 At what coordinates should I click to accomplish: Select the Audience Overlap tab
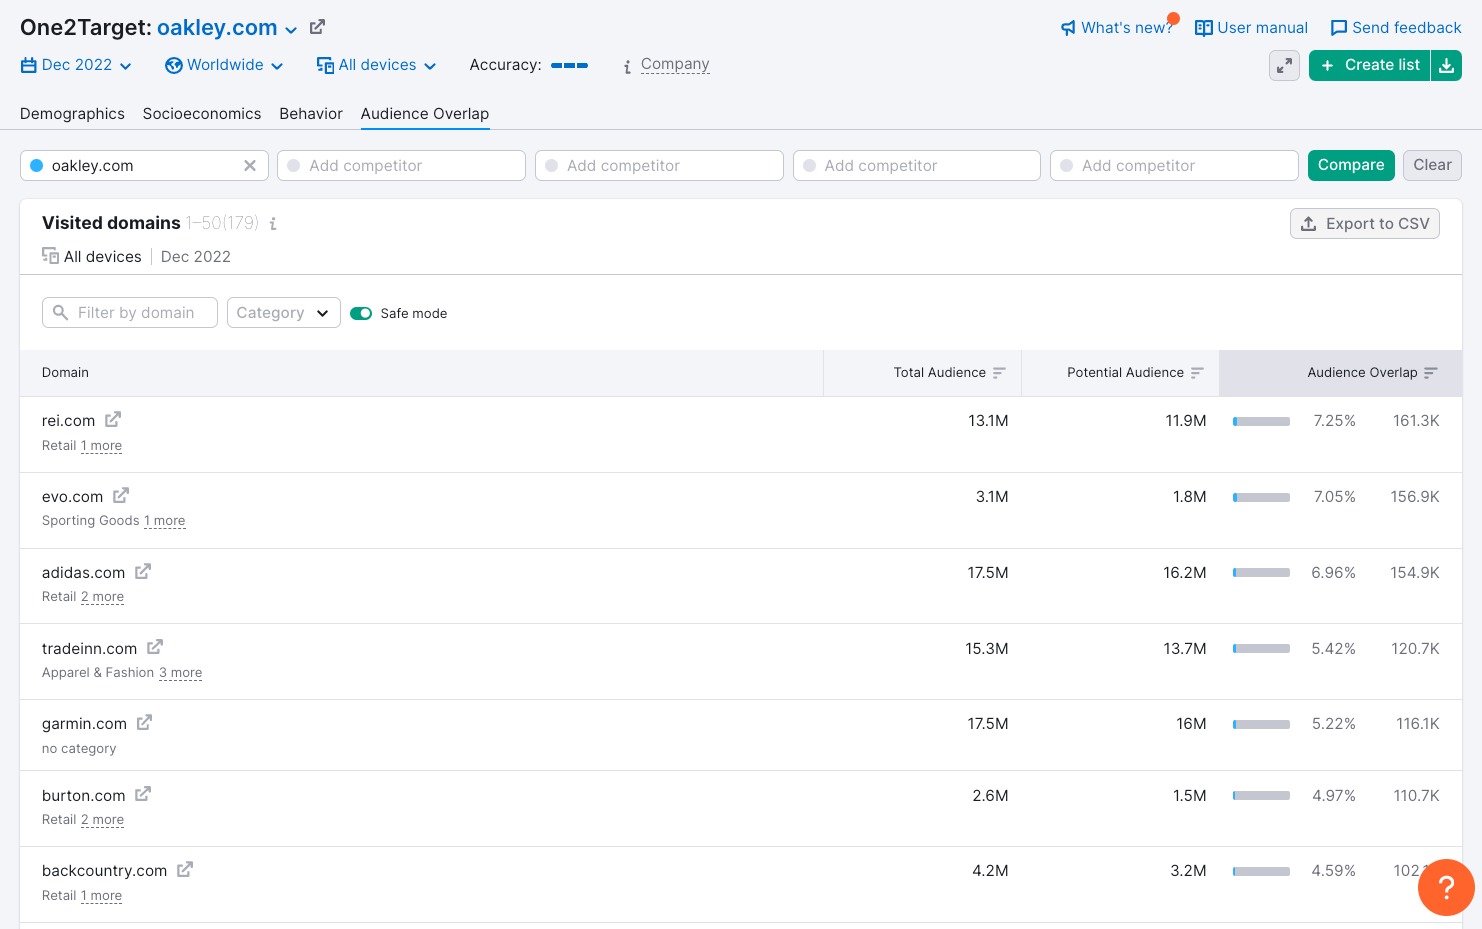pos(425,114)
